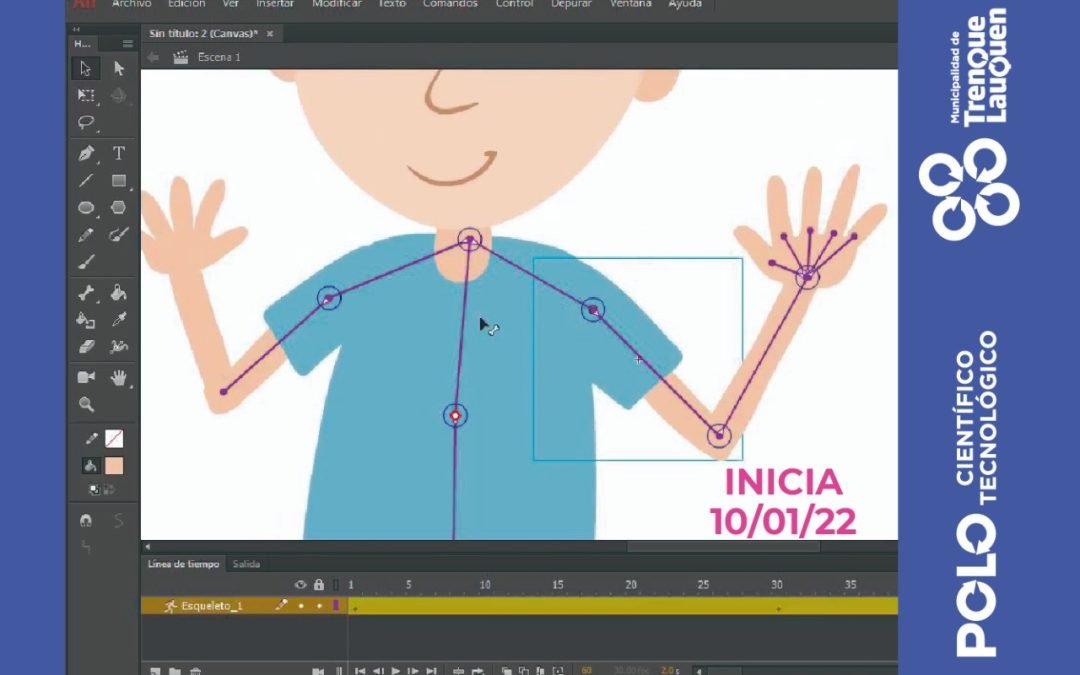Pick the Text tool
Image resolution: width=1080 pixels, height=675 pixels.
[118, 153]
